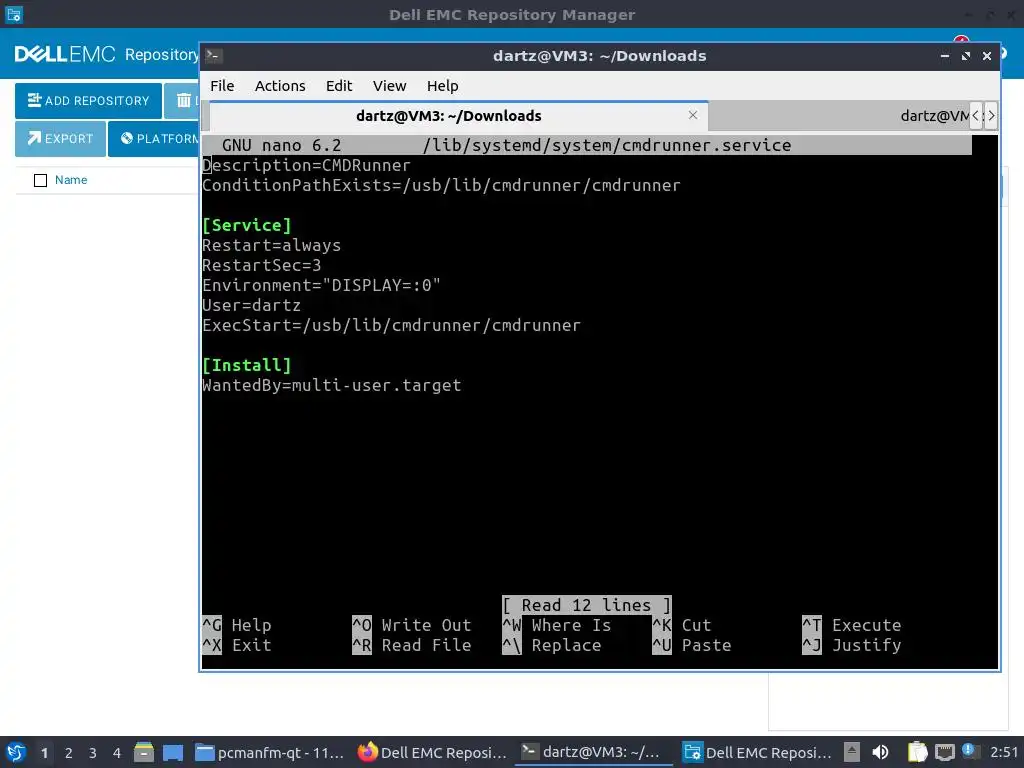The height and width of the screenshot is (768, 1024).
Task: Click the Restart=always line in nano
Action: [x=271, y=246]
